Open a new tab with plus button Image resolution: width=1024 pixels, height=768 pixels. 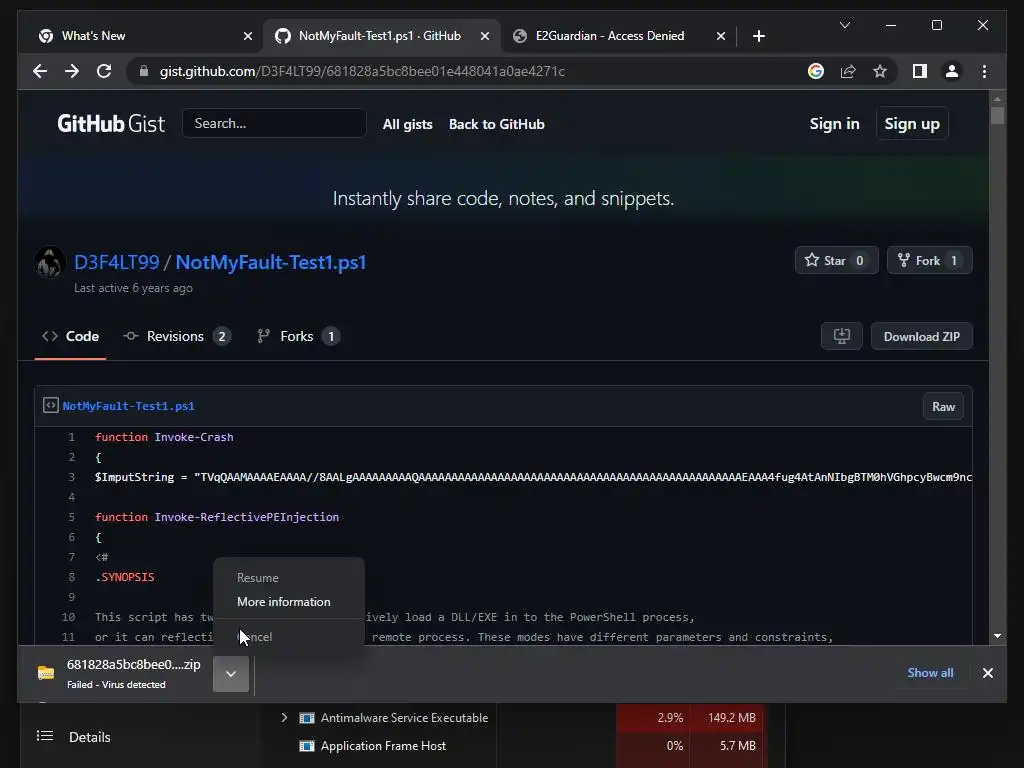point(758,36)
